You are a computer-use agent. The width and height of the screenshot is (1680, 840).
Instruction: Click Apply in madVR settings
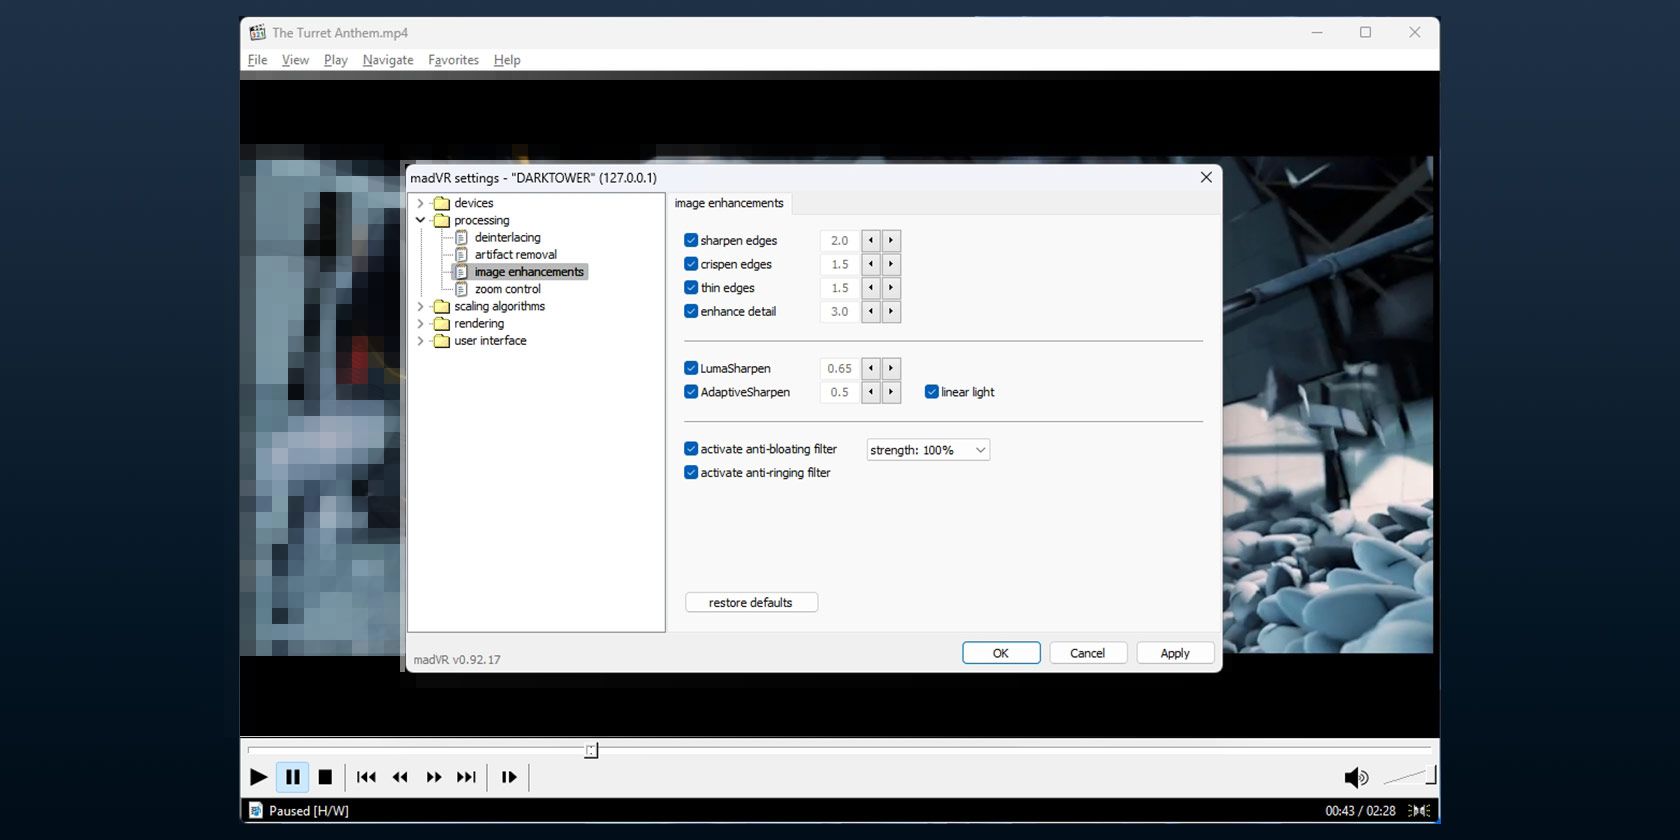point(1175,653)
